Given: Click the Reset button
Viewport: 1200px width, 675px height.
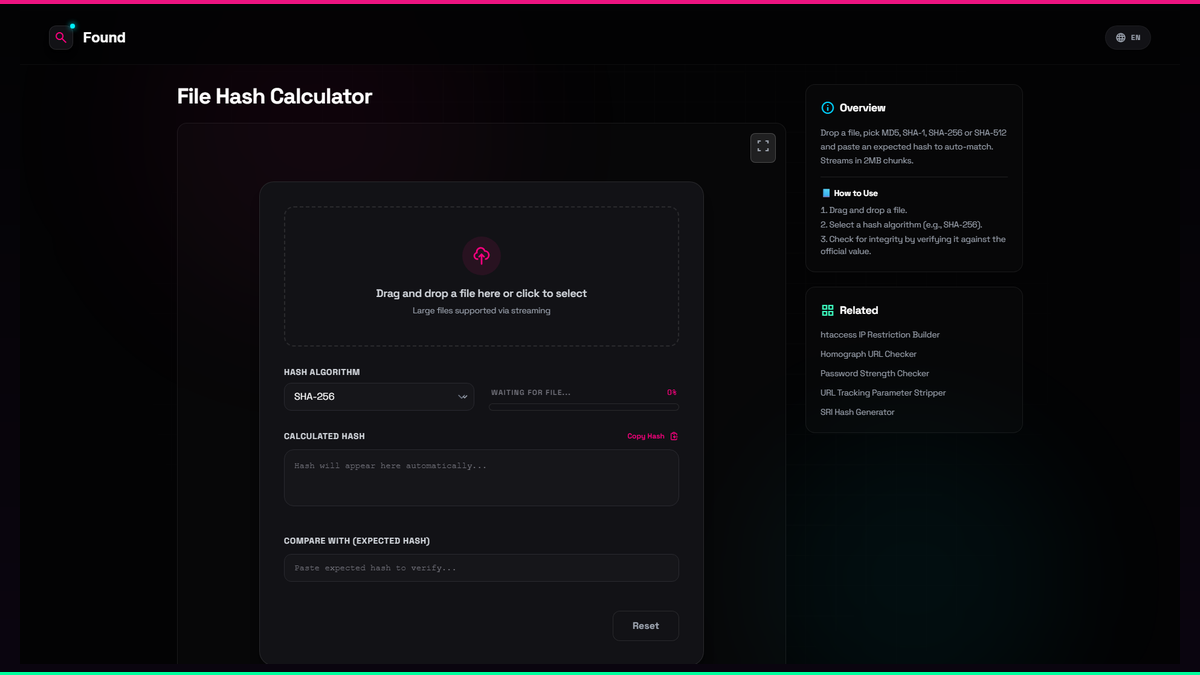Looking at the screenshot, I should pos(646,626).
